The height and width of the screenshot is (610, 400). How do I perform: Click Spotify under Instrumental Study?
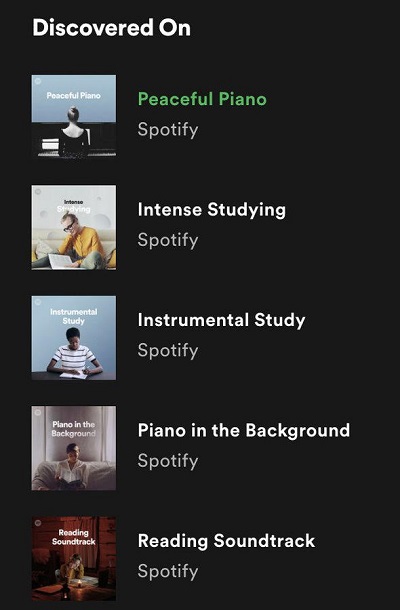pyautogui.click(x=168, y=351)
